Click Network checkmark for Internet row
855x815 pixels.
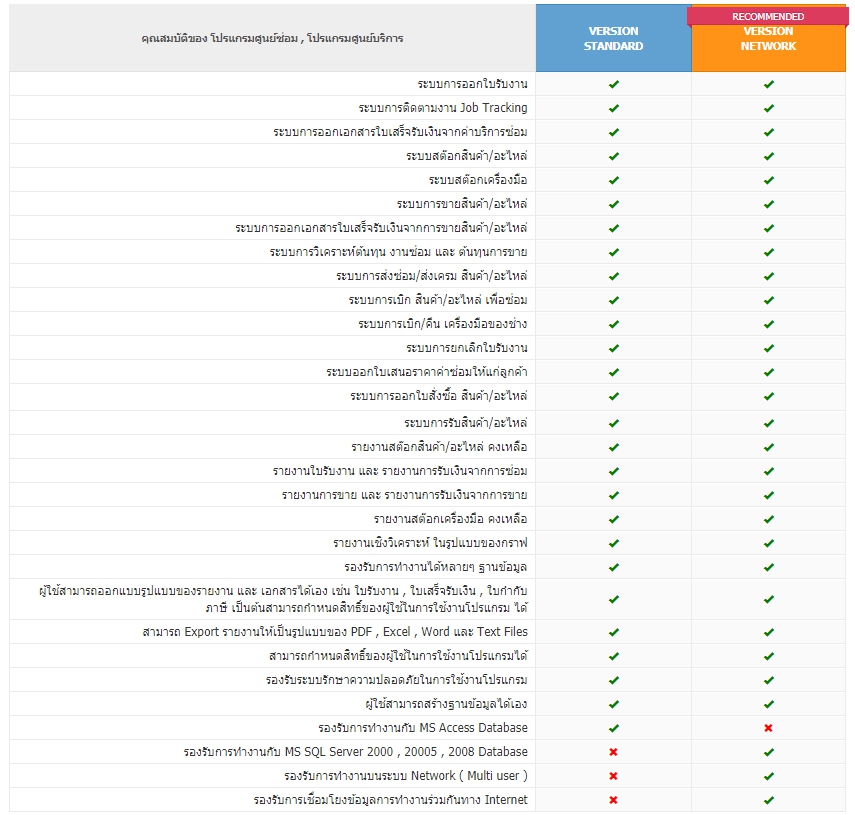coord(769,800)
